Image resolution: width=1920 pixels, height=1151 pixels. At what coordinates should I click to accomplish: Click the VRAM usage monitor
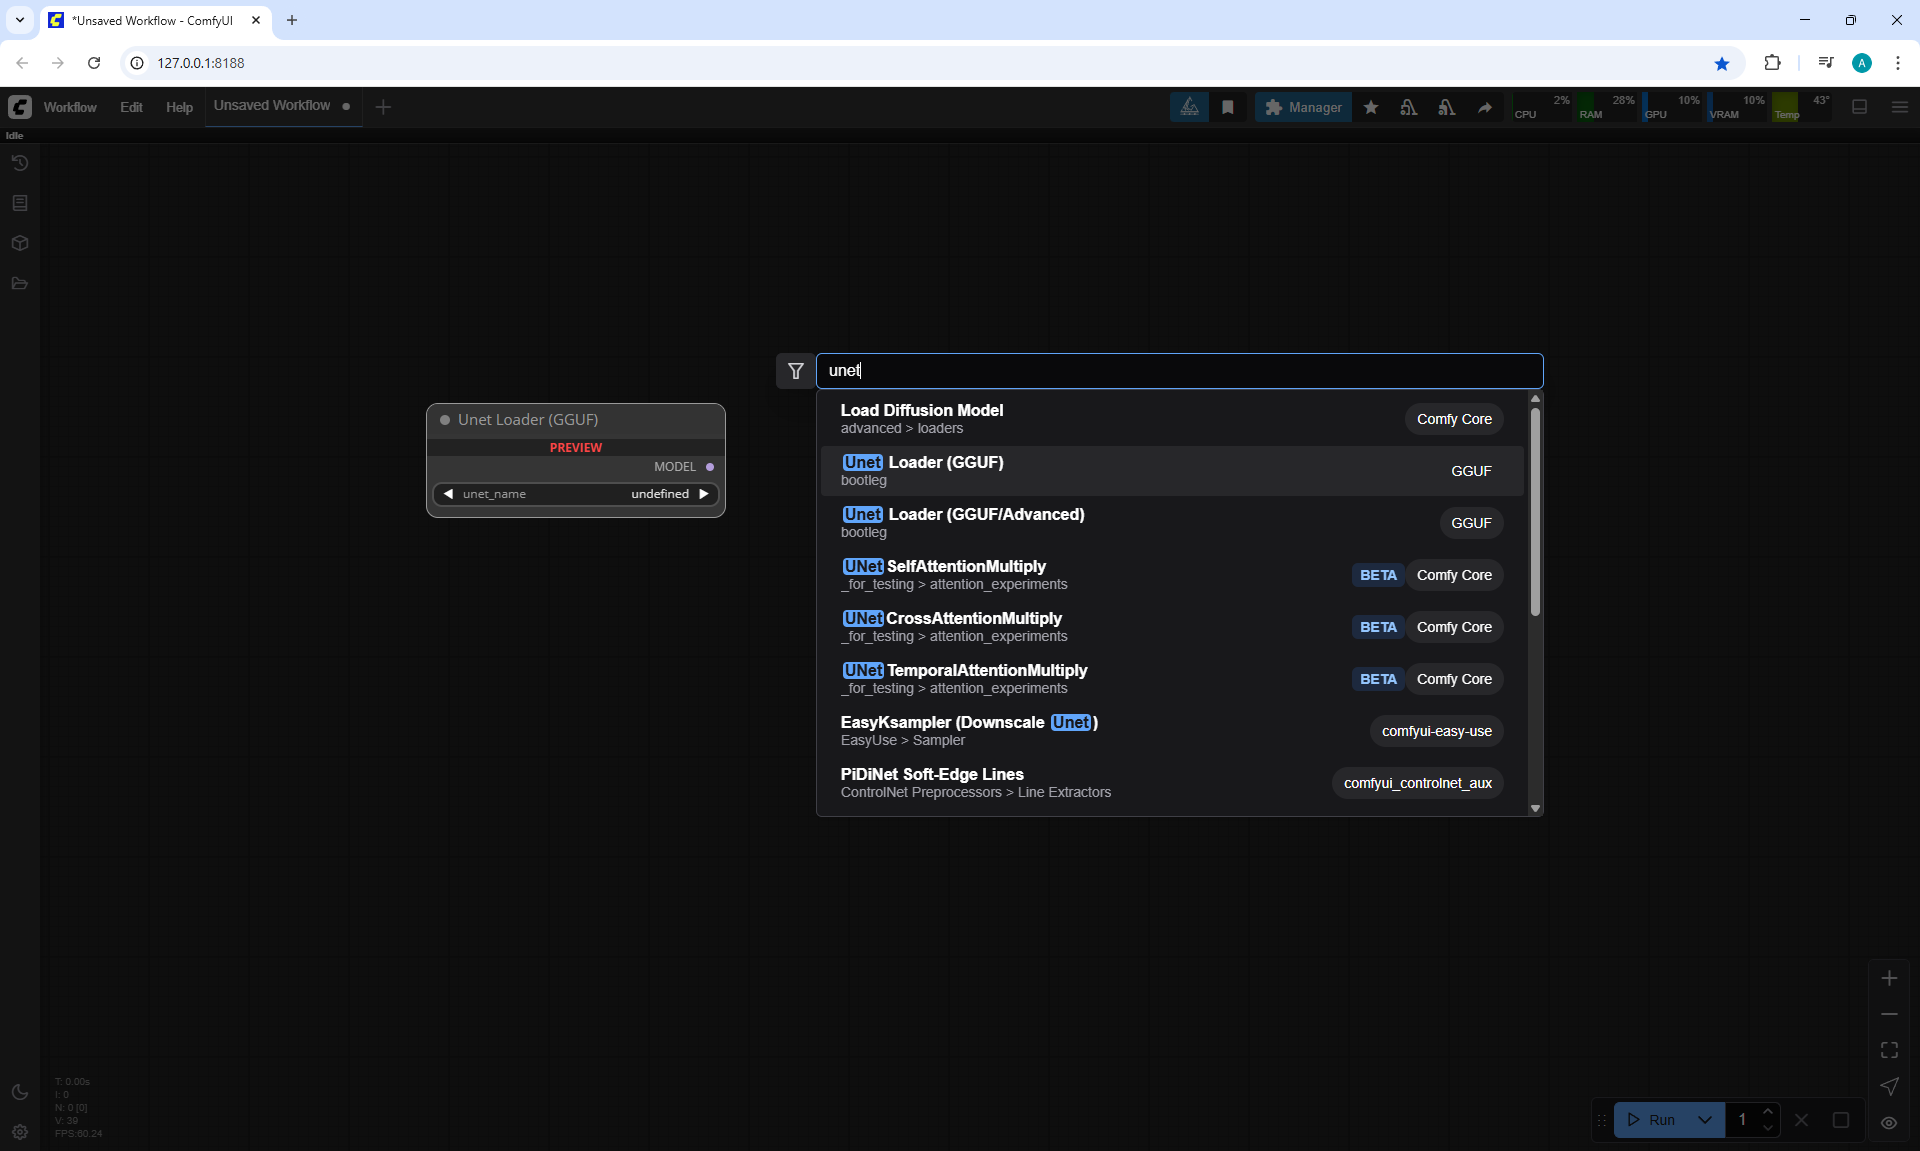point(1736,107)
